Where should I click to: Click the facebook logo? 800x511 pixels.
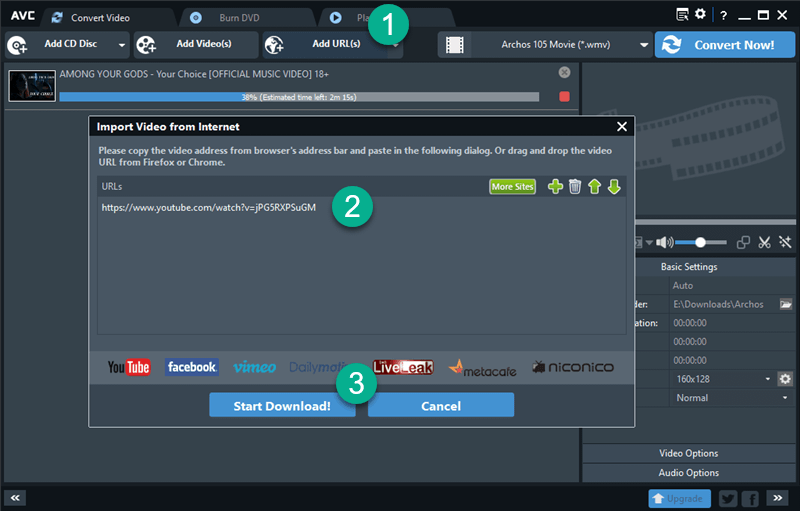pyautogui.click(x=192, y=367)
